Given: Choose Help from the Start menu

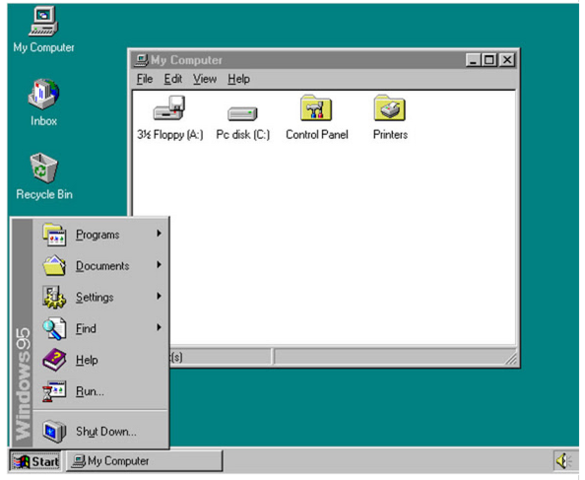Looking at the screenshot, I should tap(101, 360).
